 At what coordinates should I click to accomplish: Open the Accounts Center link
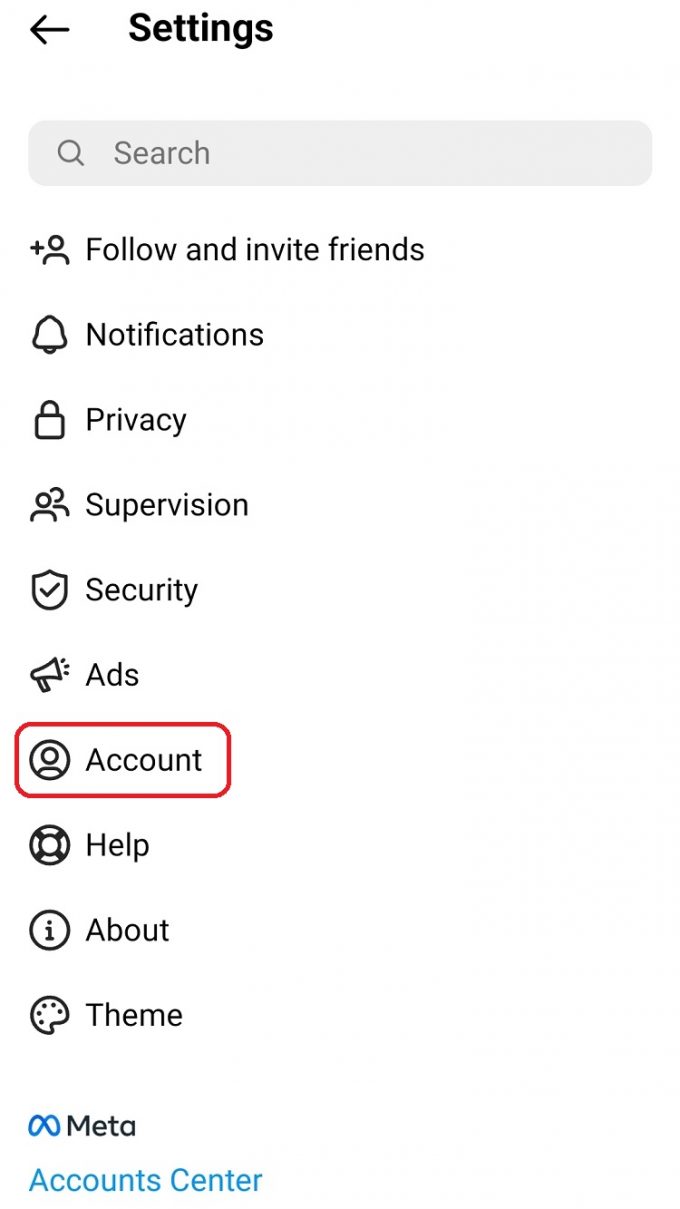tap(145, 1180)
